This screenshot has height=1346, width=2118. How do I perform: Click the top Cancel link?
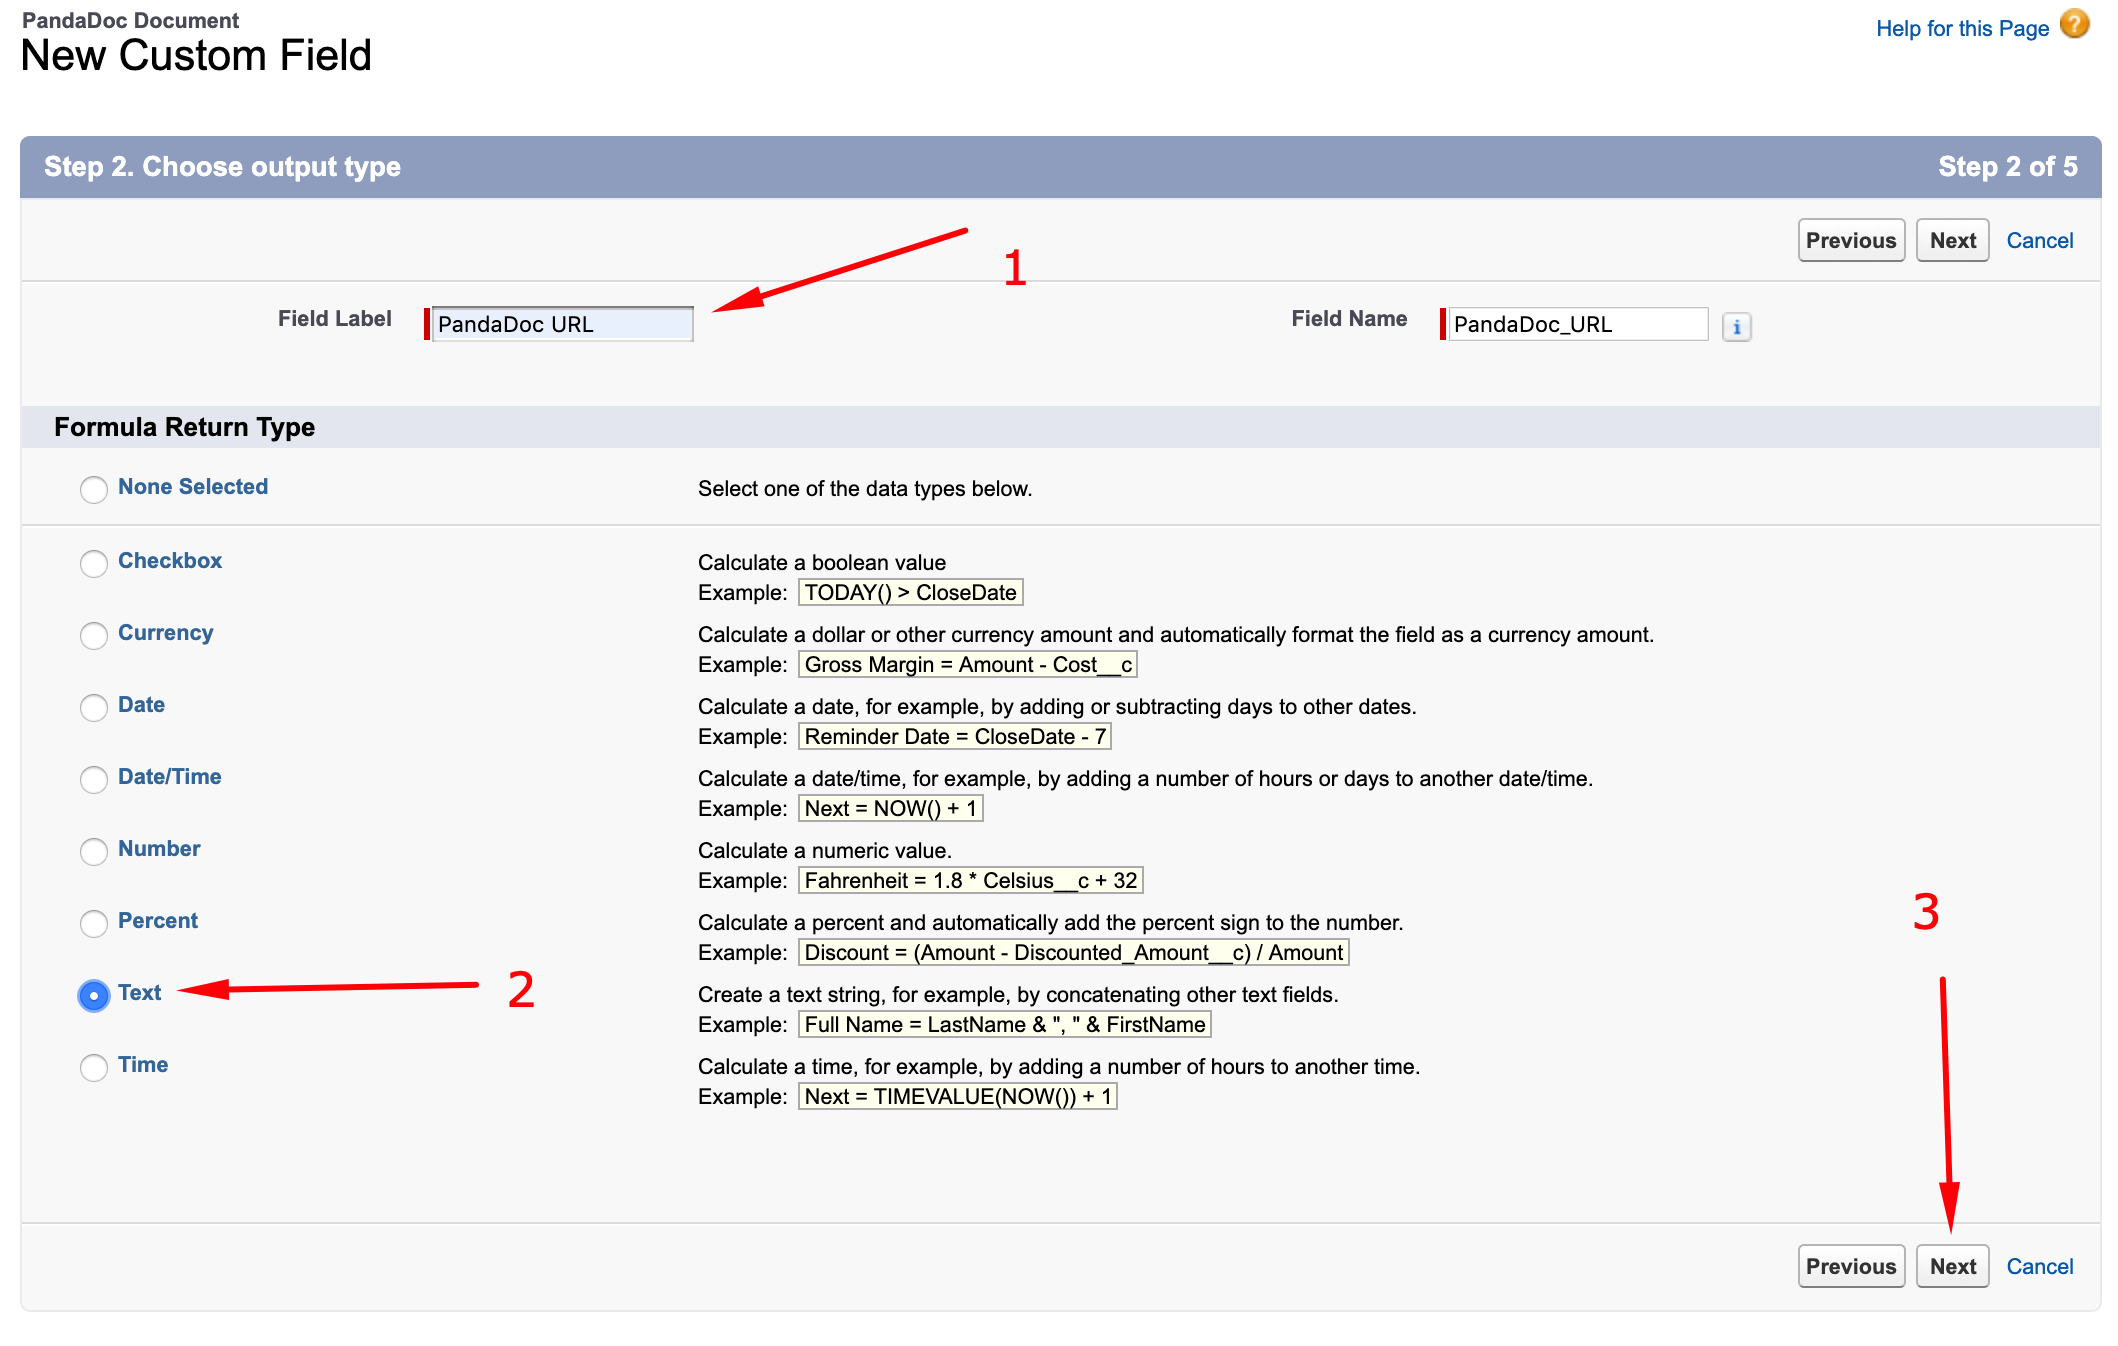[x=2039, y=241]
